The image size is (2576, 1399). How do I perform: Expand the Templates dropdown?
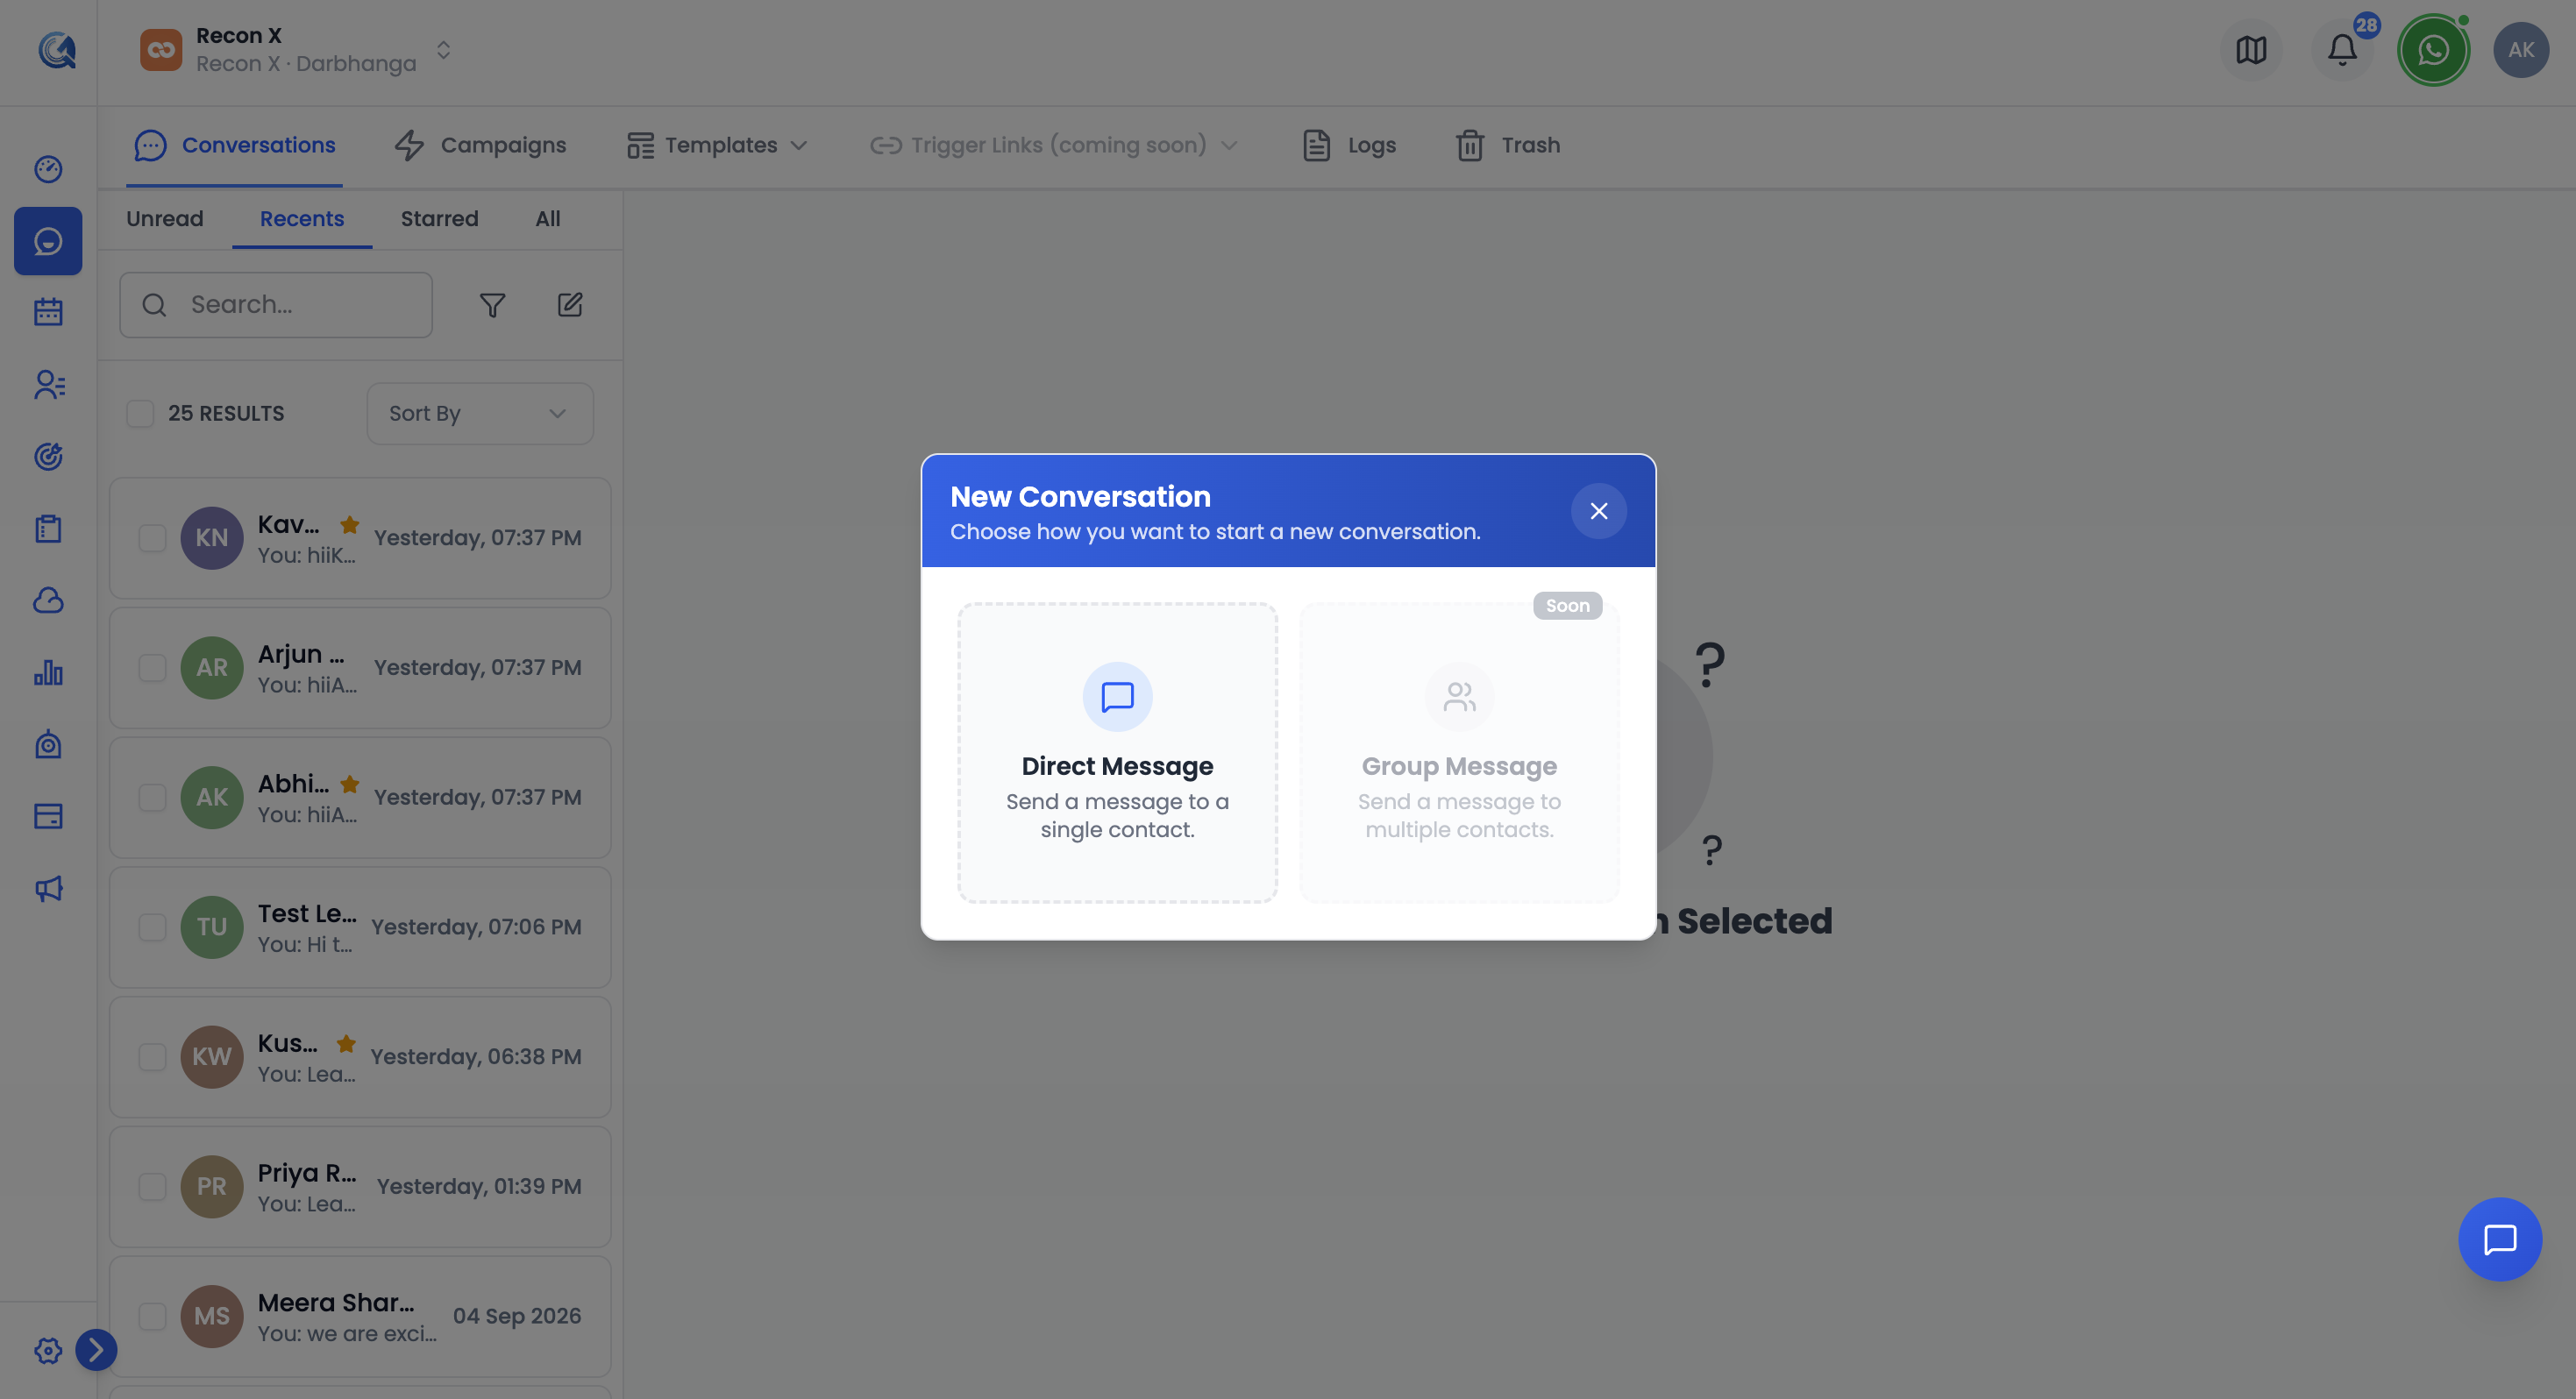[717, 145]
